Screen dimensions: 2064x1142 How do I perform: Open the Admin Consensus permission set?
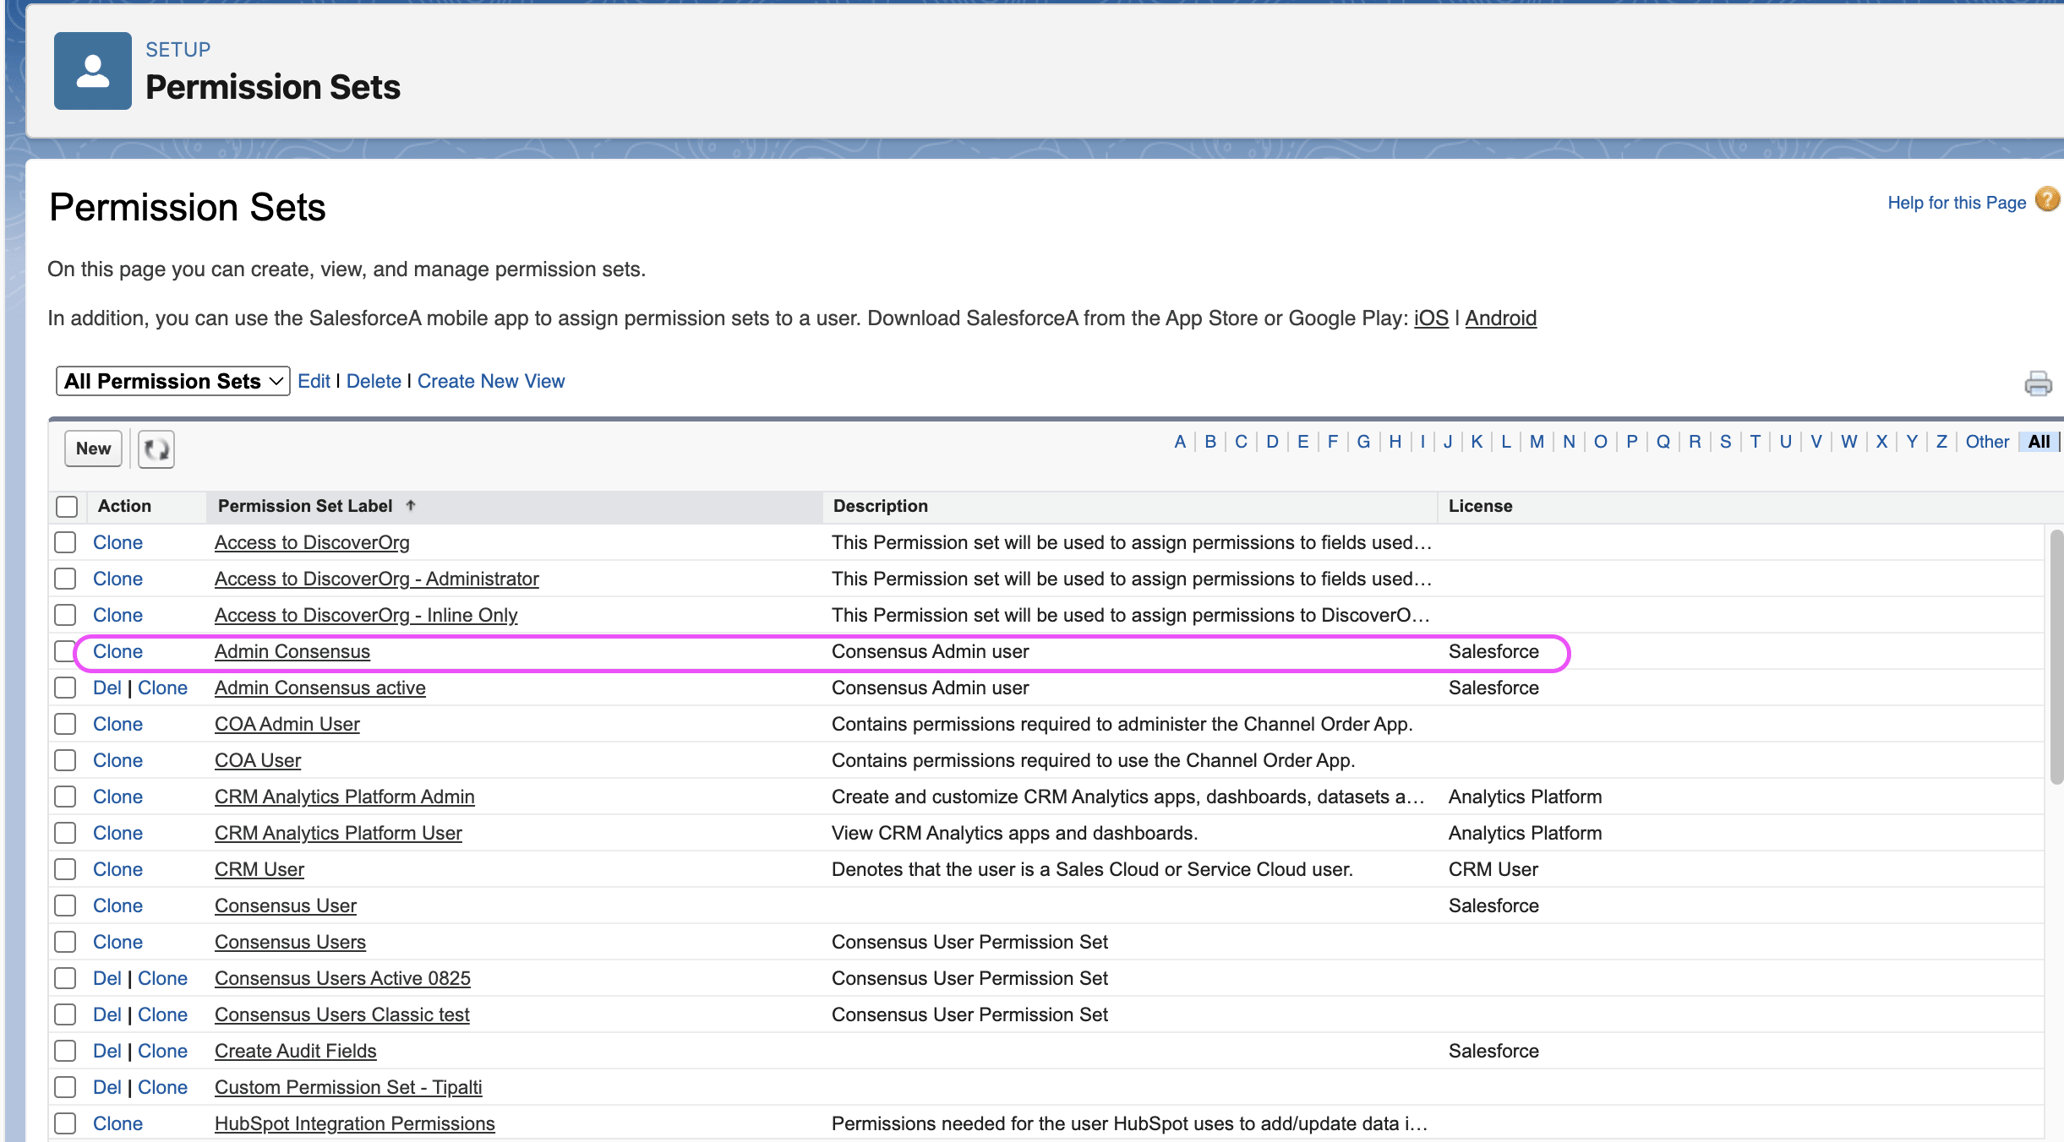292,651
